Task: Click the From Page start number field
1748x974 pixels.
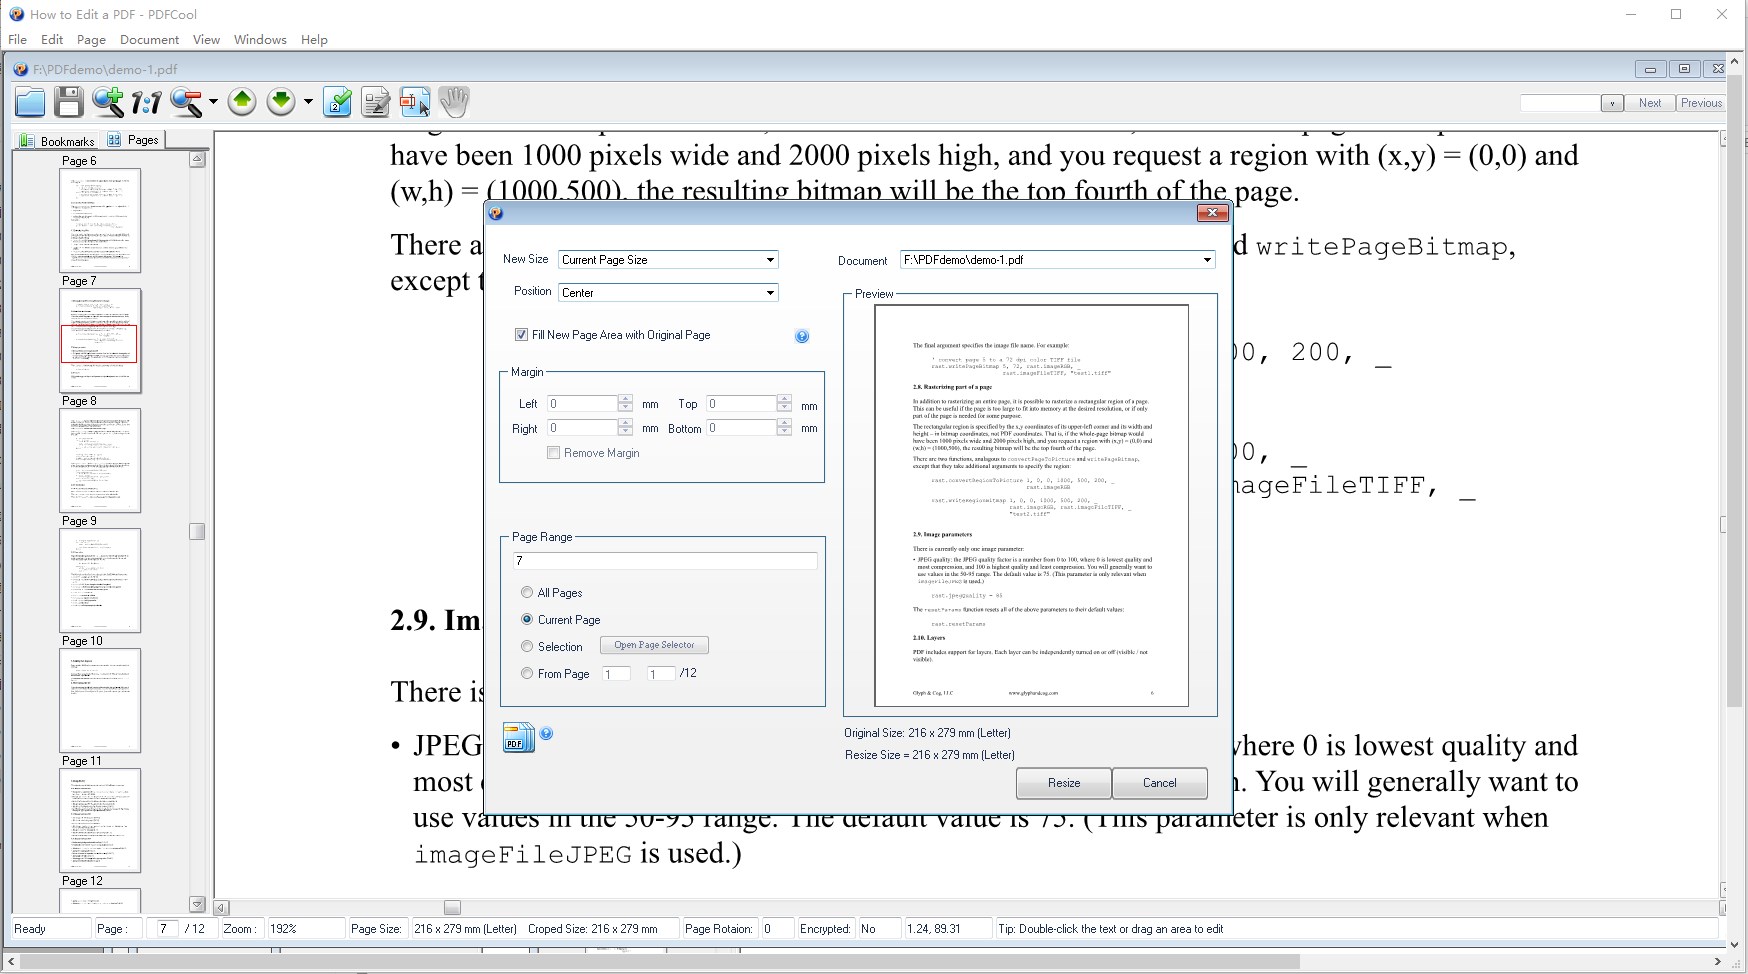Action: coord(616,674)
